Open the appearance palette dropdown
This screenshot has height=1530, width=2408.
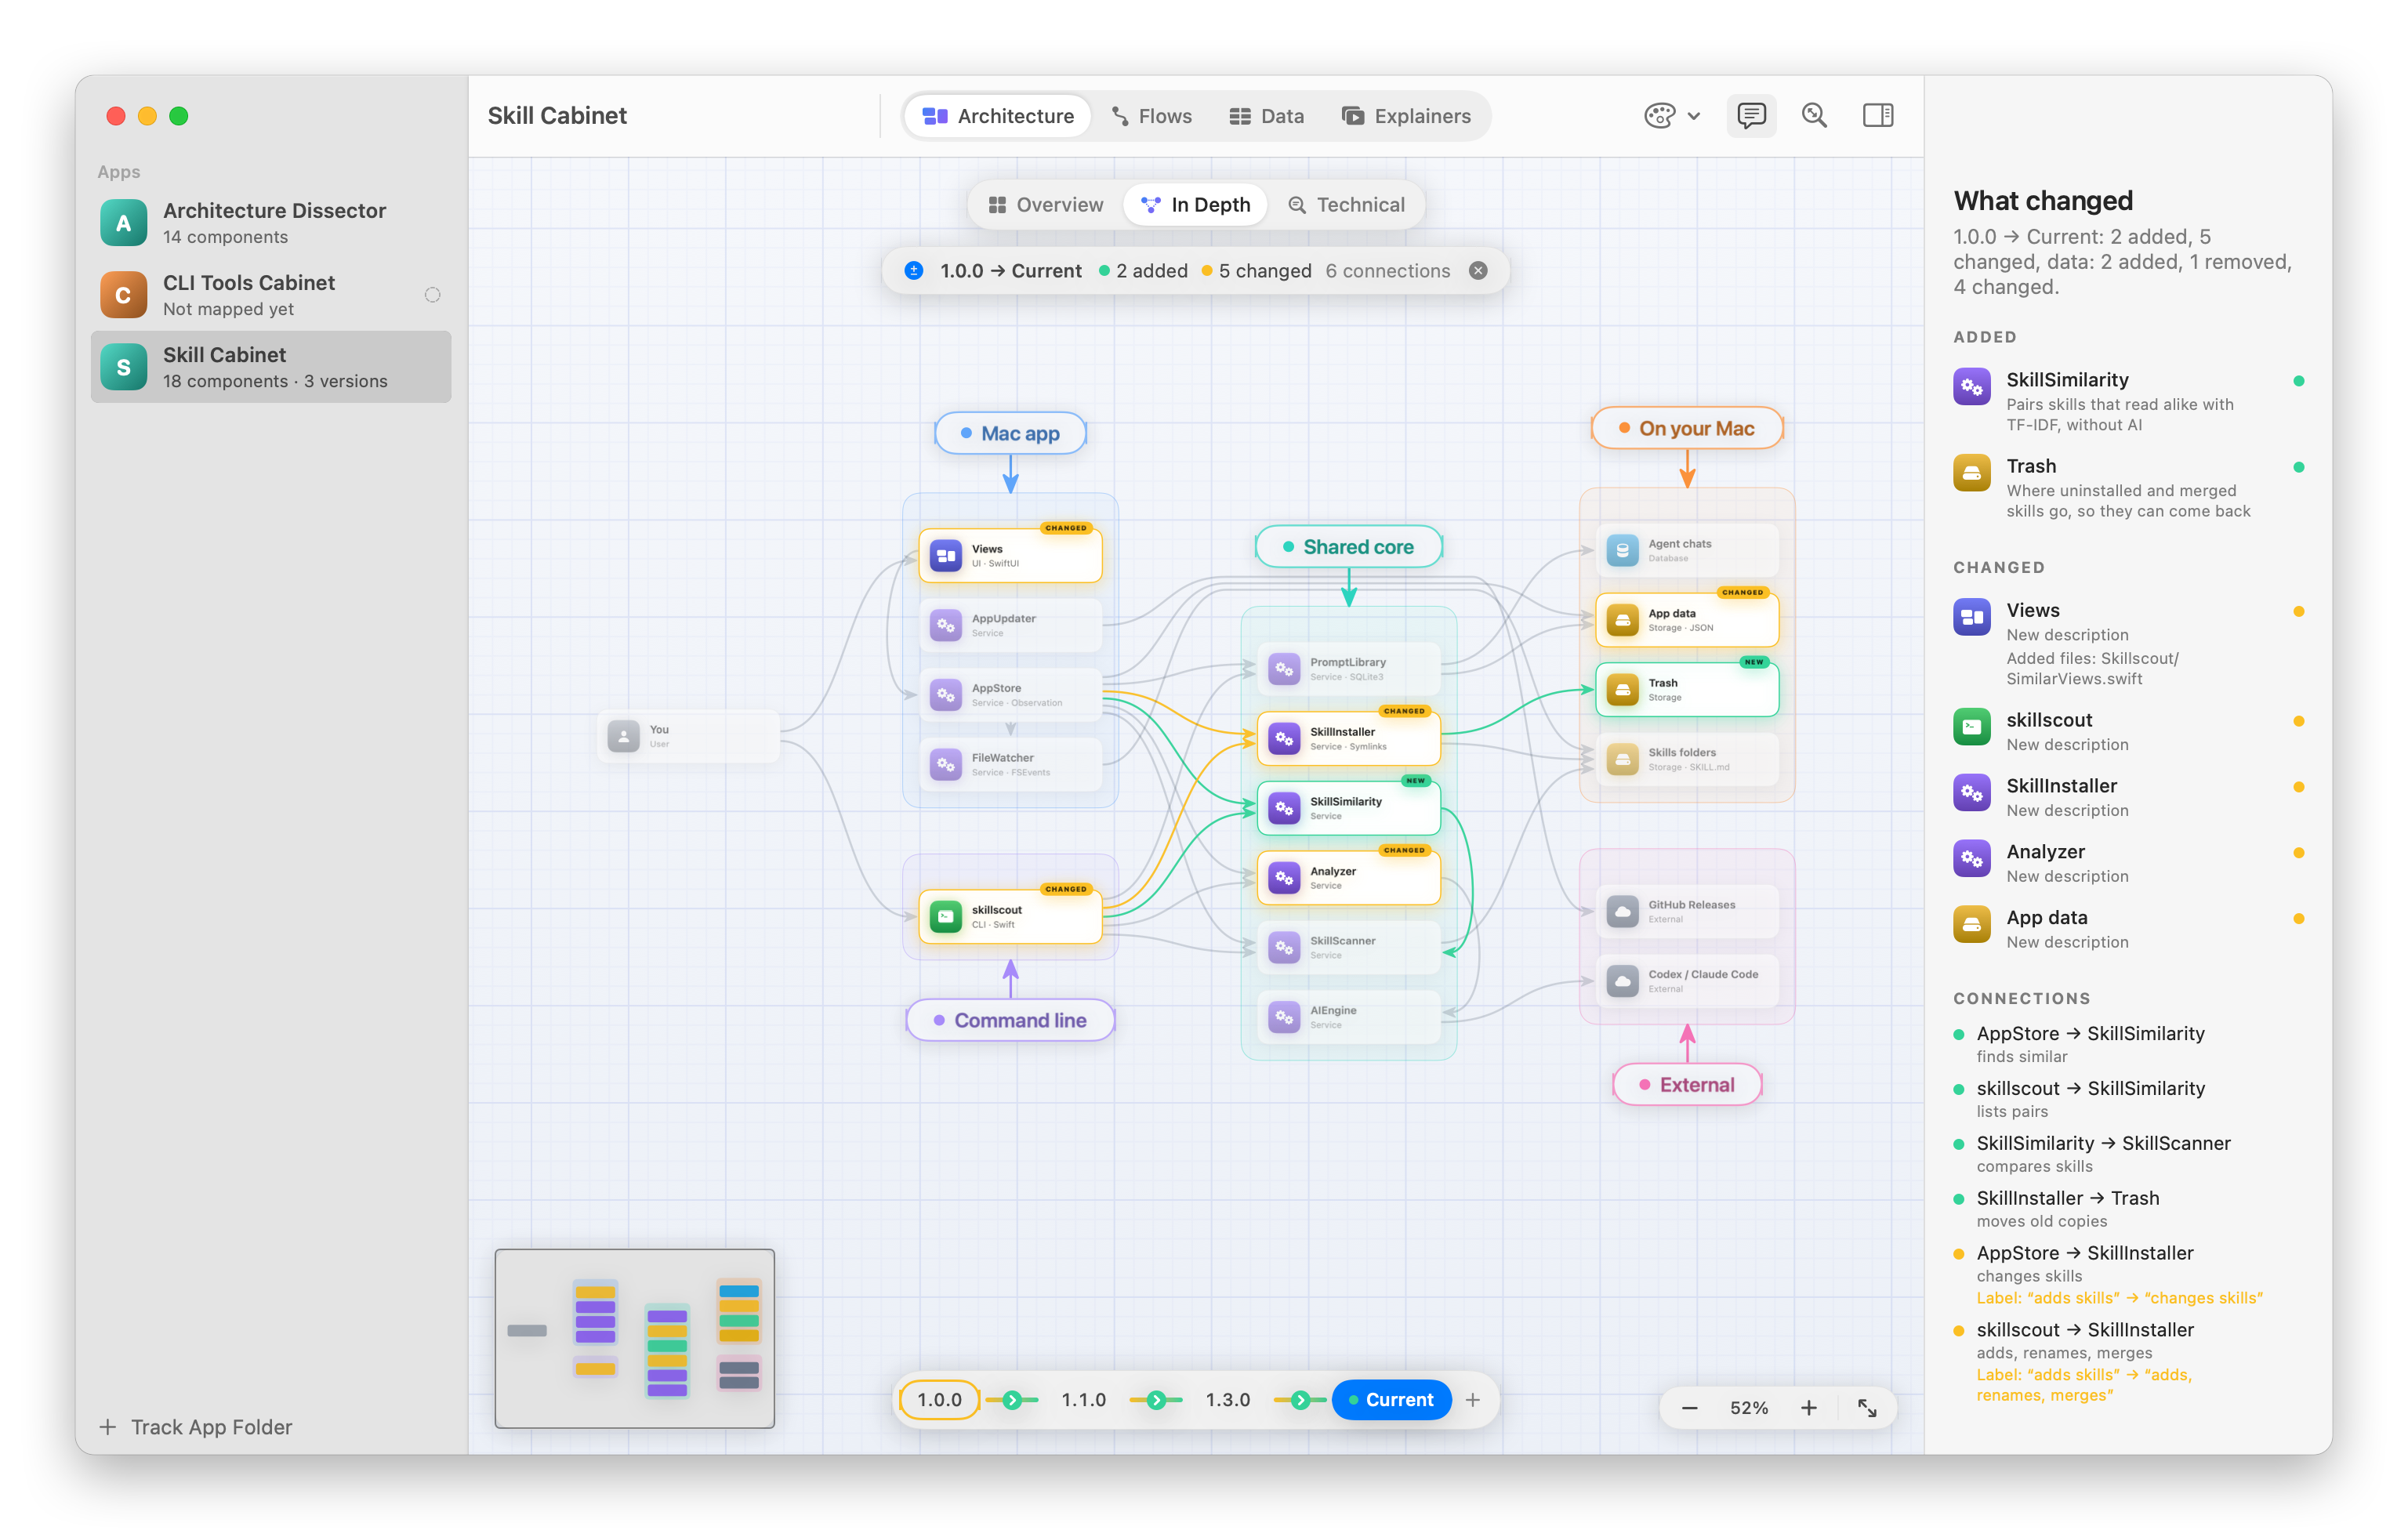coord(1671,116)
